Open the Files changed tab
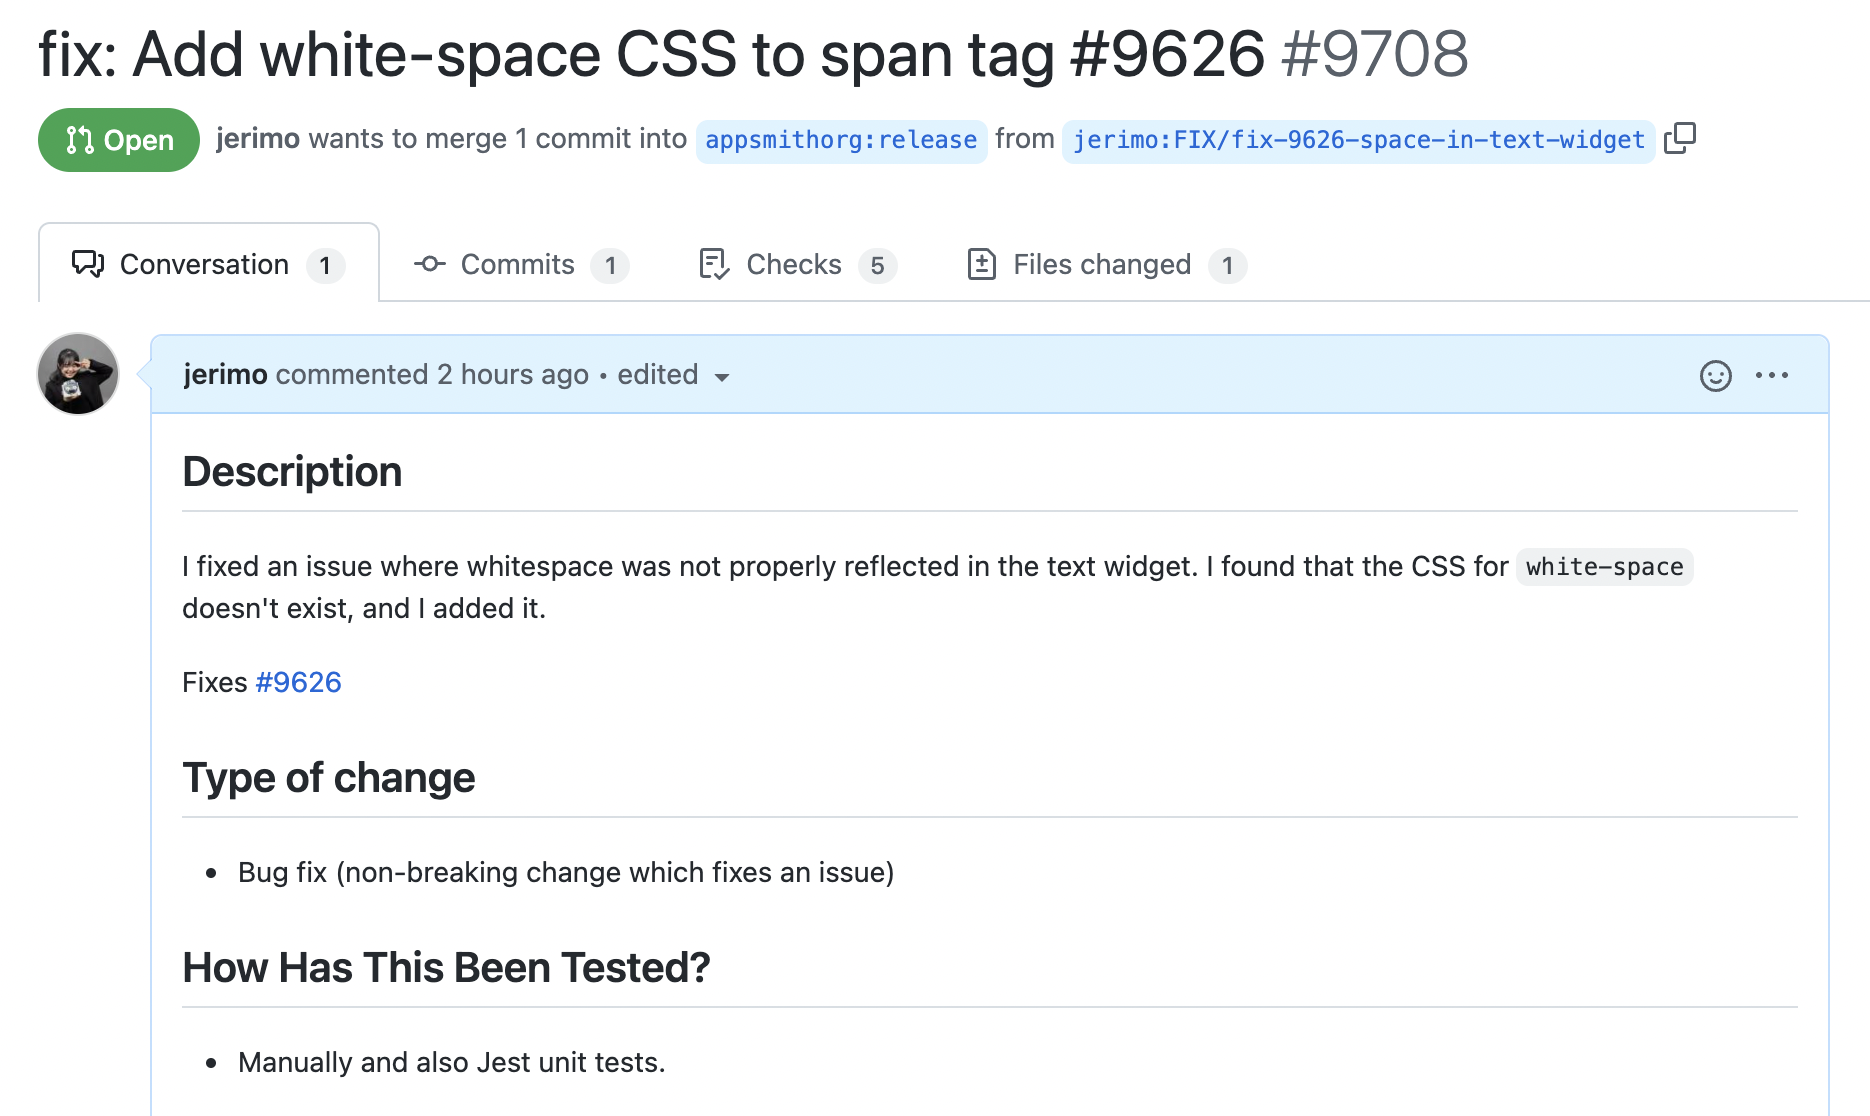This screenshot has height=1116, width=1870. coord(1107,265)
